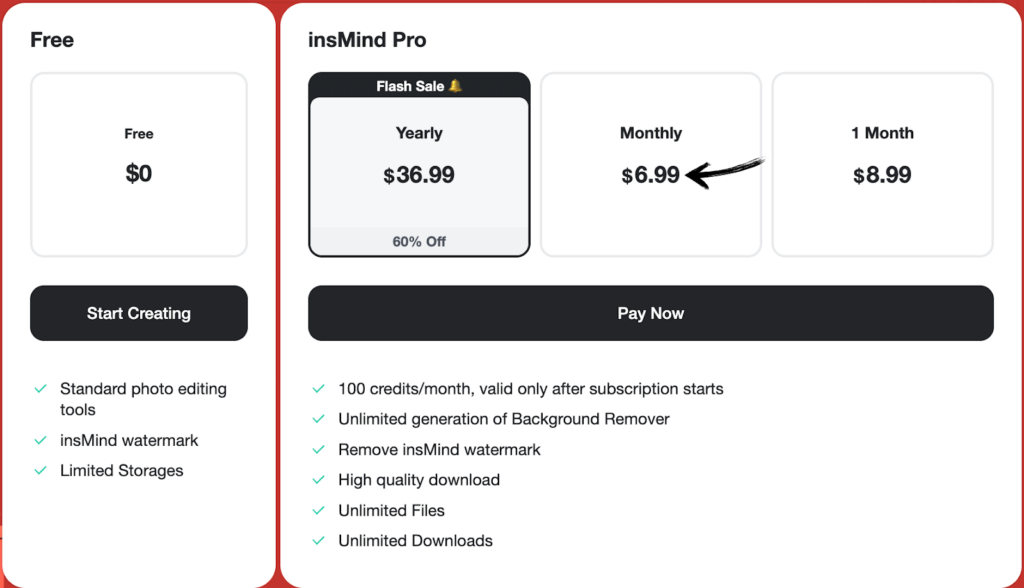Select the Free $0 plan card
Screen dimensions: 1024x588
[x=139, y=165]
